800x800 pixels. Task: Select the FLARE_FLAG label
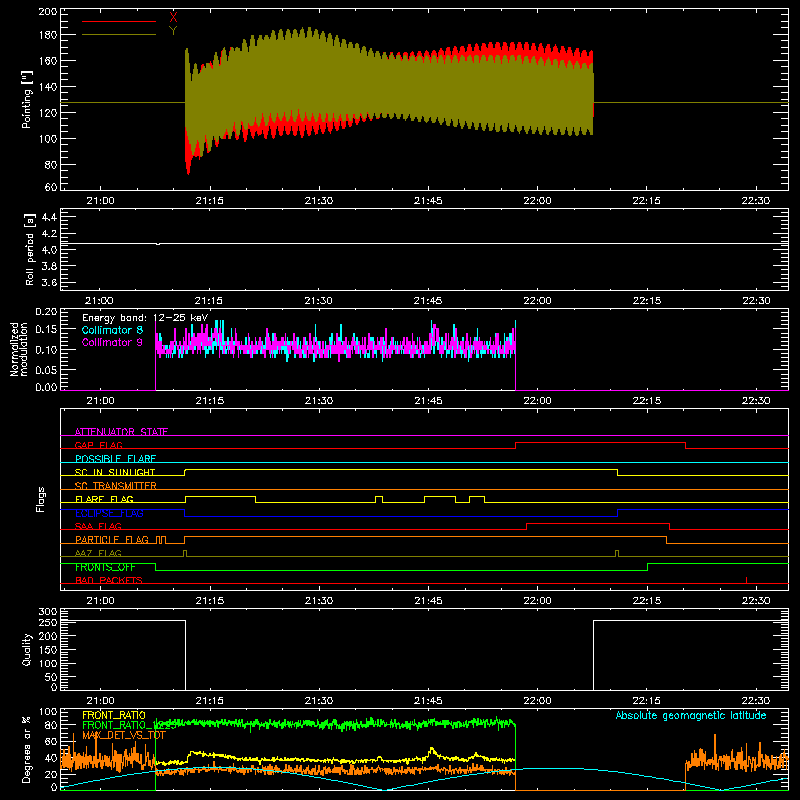pyautogui.click(x=104, y=499)
